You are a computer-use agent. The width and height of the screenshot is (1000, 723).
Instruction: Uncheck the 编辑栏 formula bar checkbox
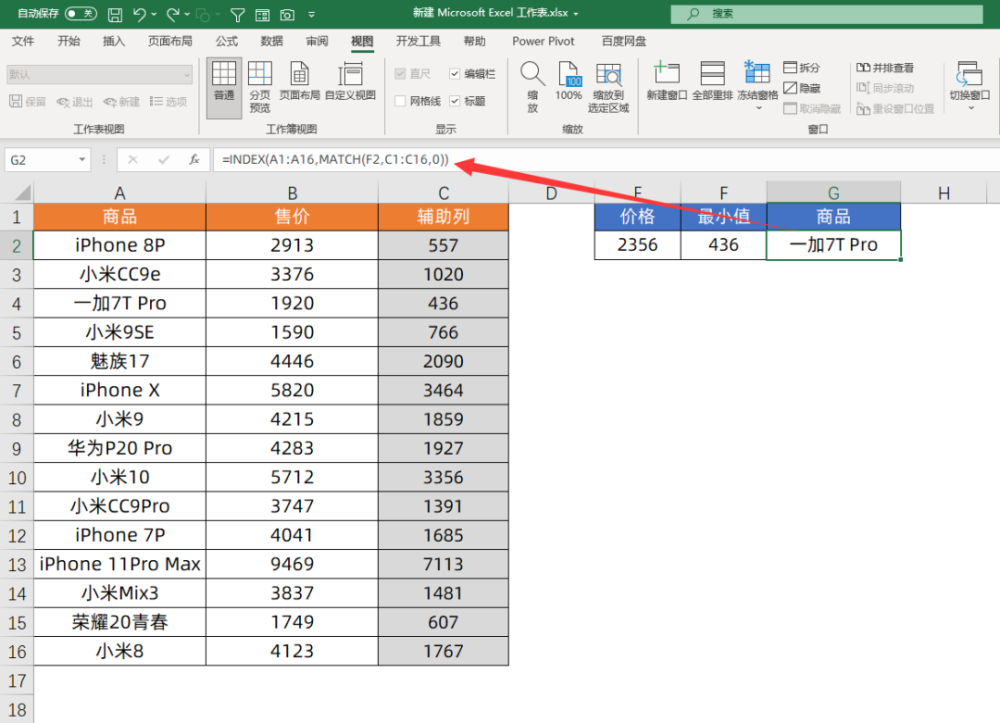[x=455, y=74]
